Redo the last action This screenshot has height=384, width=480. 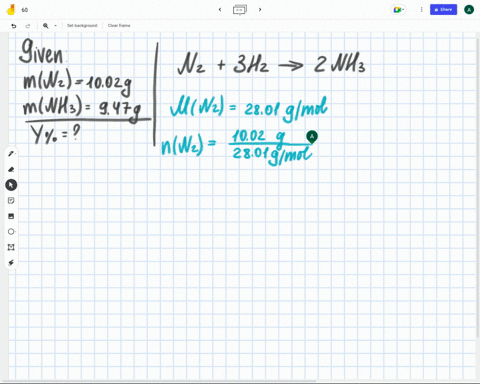(28, 26)
